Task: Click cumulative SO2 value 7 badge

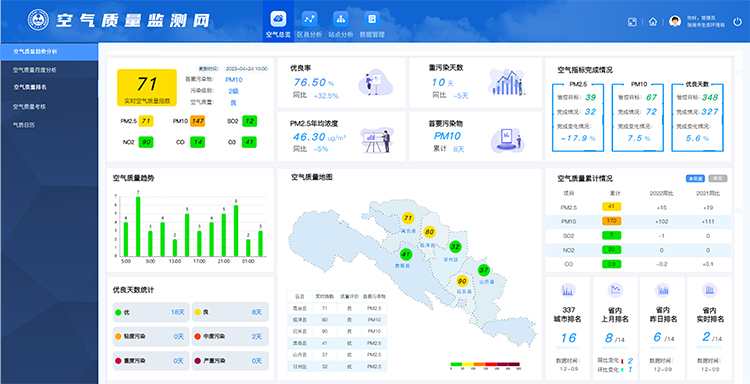Action: click(611, 235)
